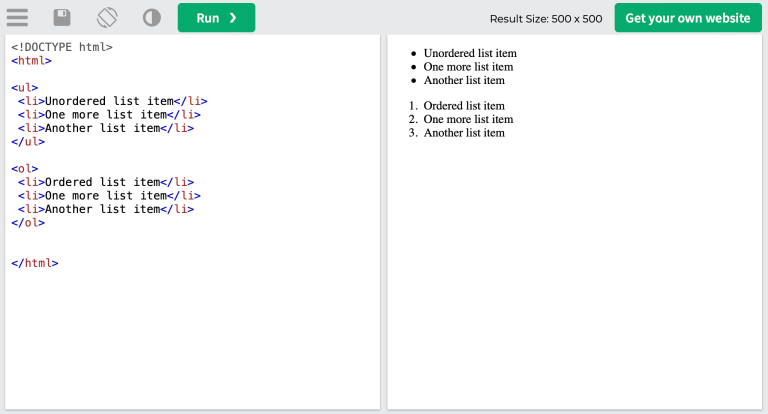Place cursor on the DOCTYPE html line

[62, 47]
